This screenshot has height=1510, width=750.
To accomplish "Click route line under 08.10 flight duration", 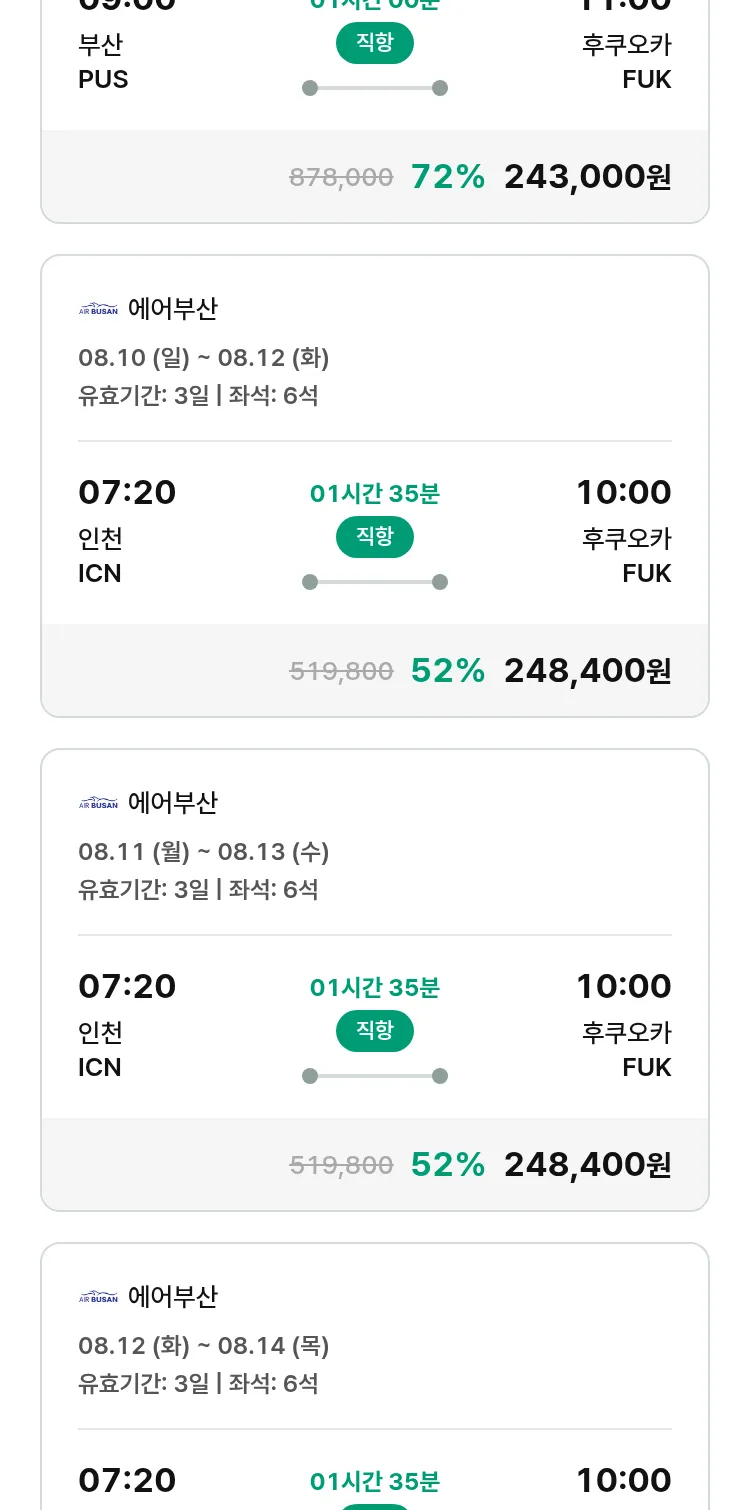I will (x=374, y=582).
